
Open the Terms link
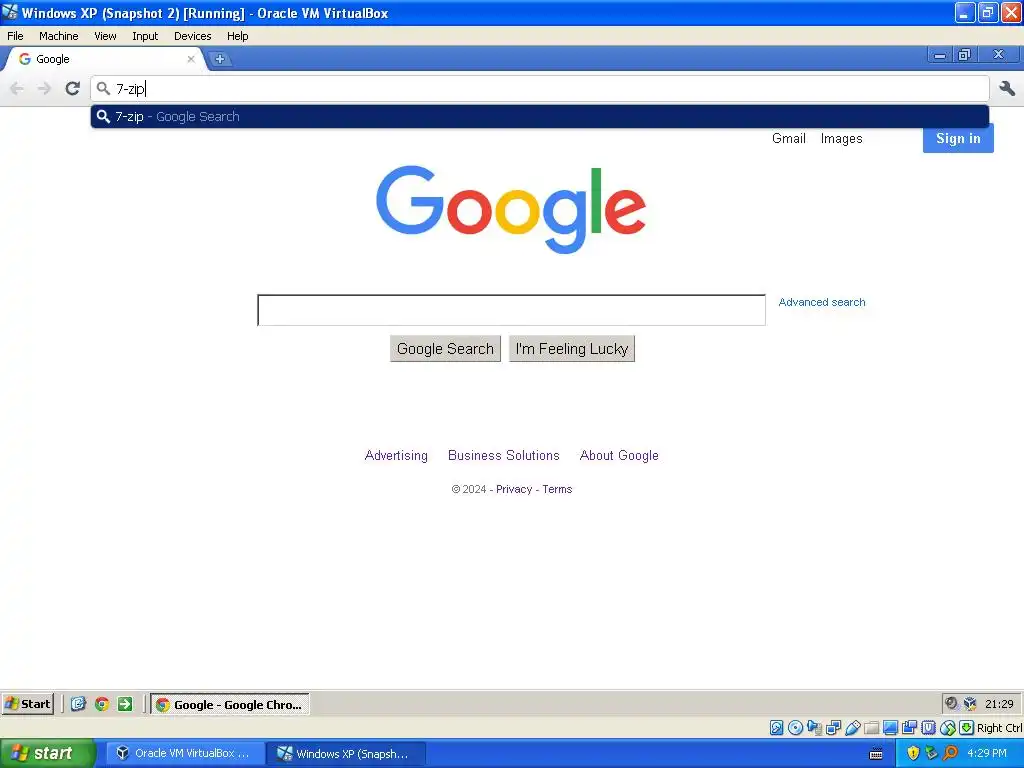557,489
